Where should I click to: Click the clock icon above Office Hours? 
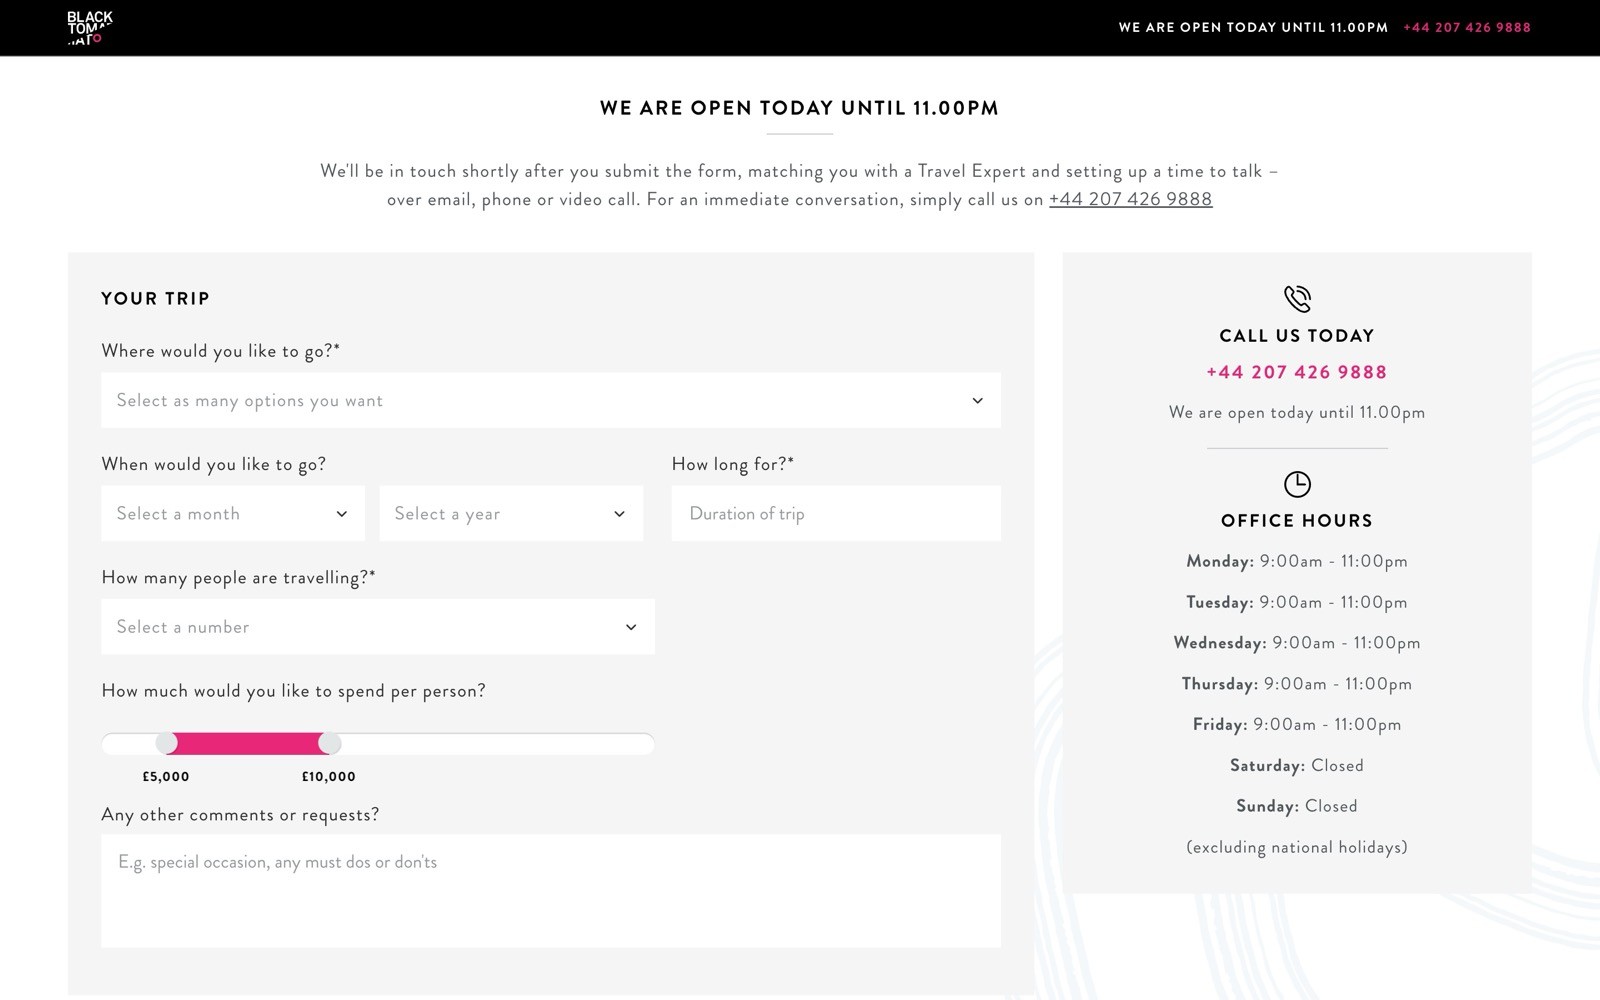(1297, 484)
